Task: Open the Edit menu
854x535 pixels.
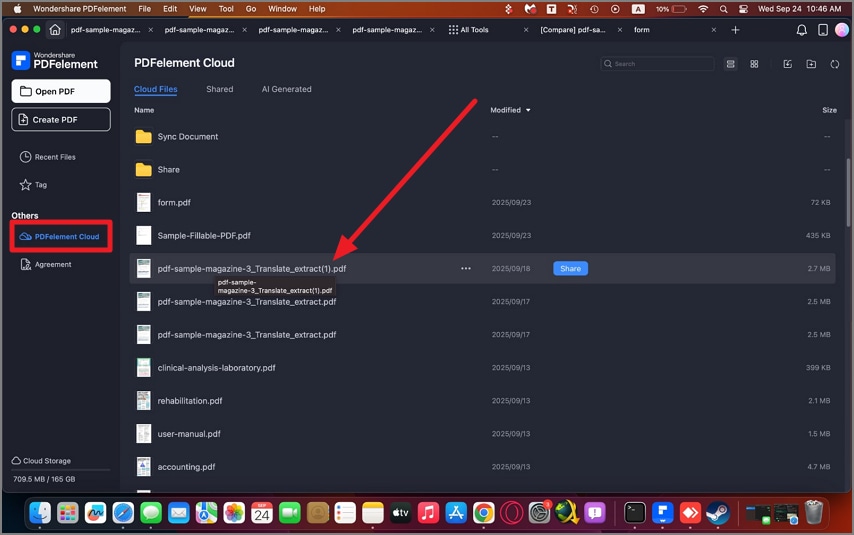Action: (170, 9)
